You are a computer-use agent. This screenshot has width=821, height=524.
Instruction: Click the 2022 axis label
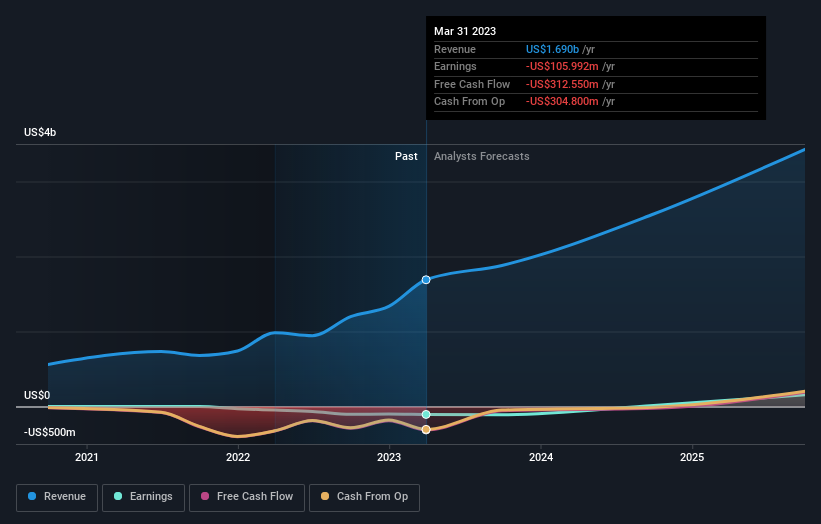(x=238, y=458)
